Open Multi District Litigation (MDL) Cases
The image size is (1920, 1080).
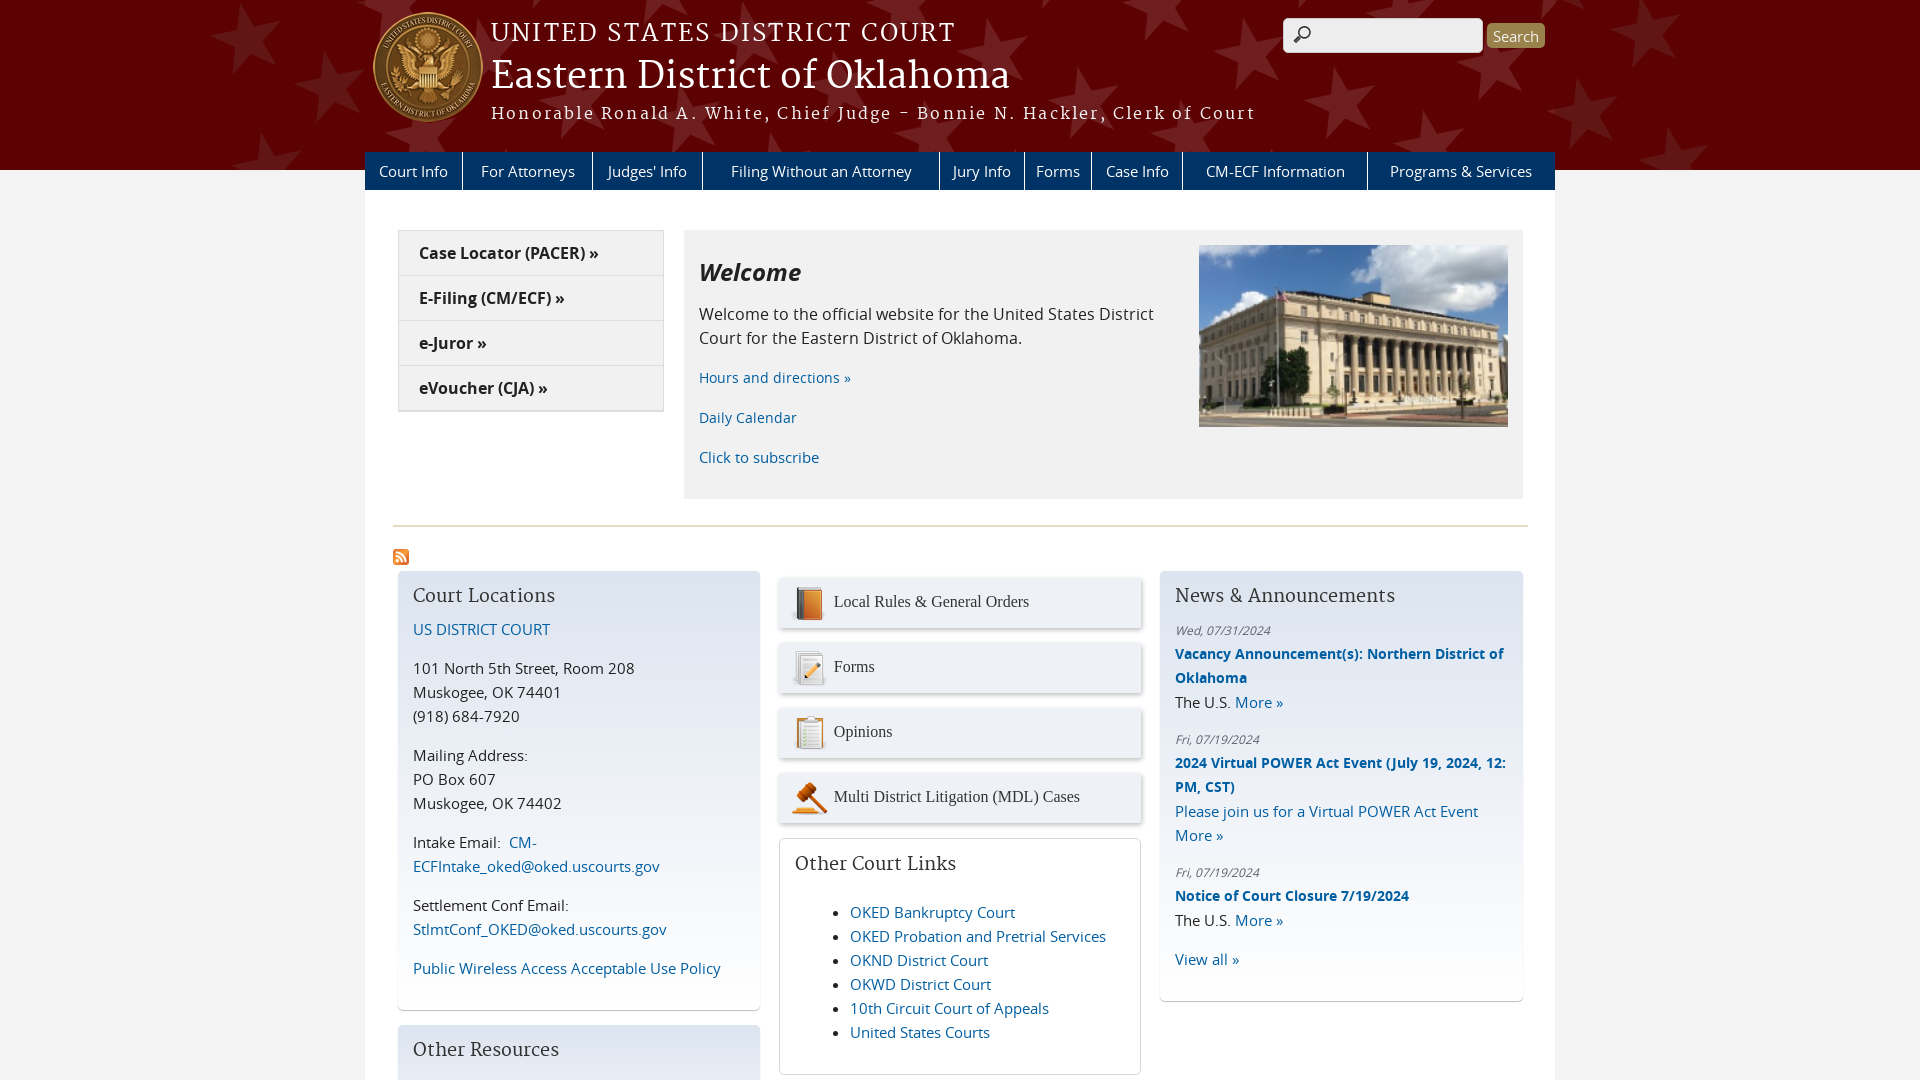click(960, 798)
